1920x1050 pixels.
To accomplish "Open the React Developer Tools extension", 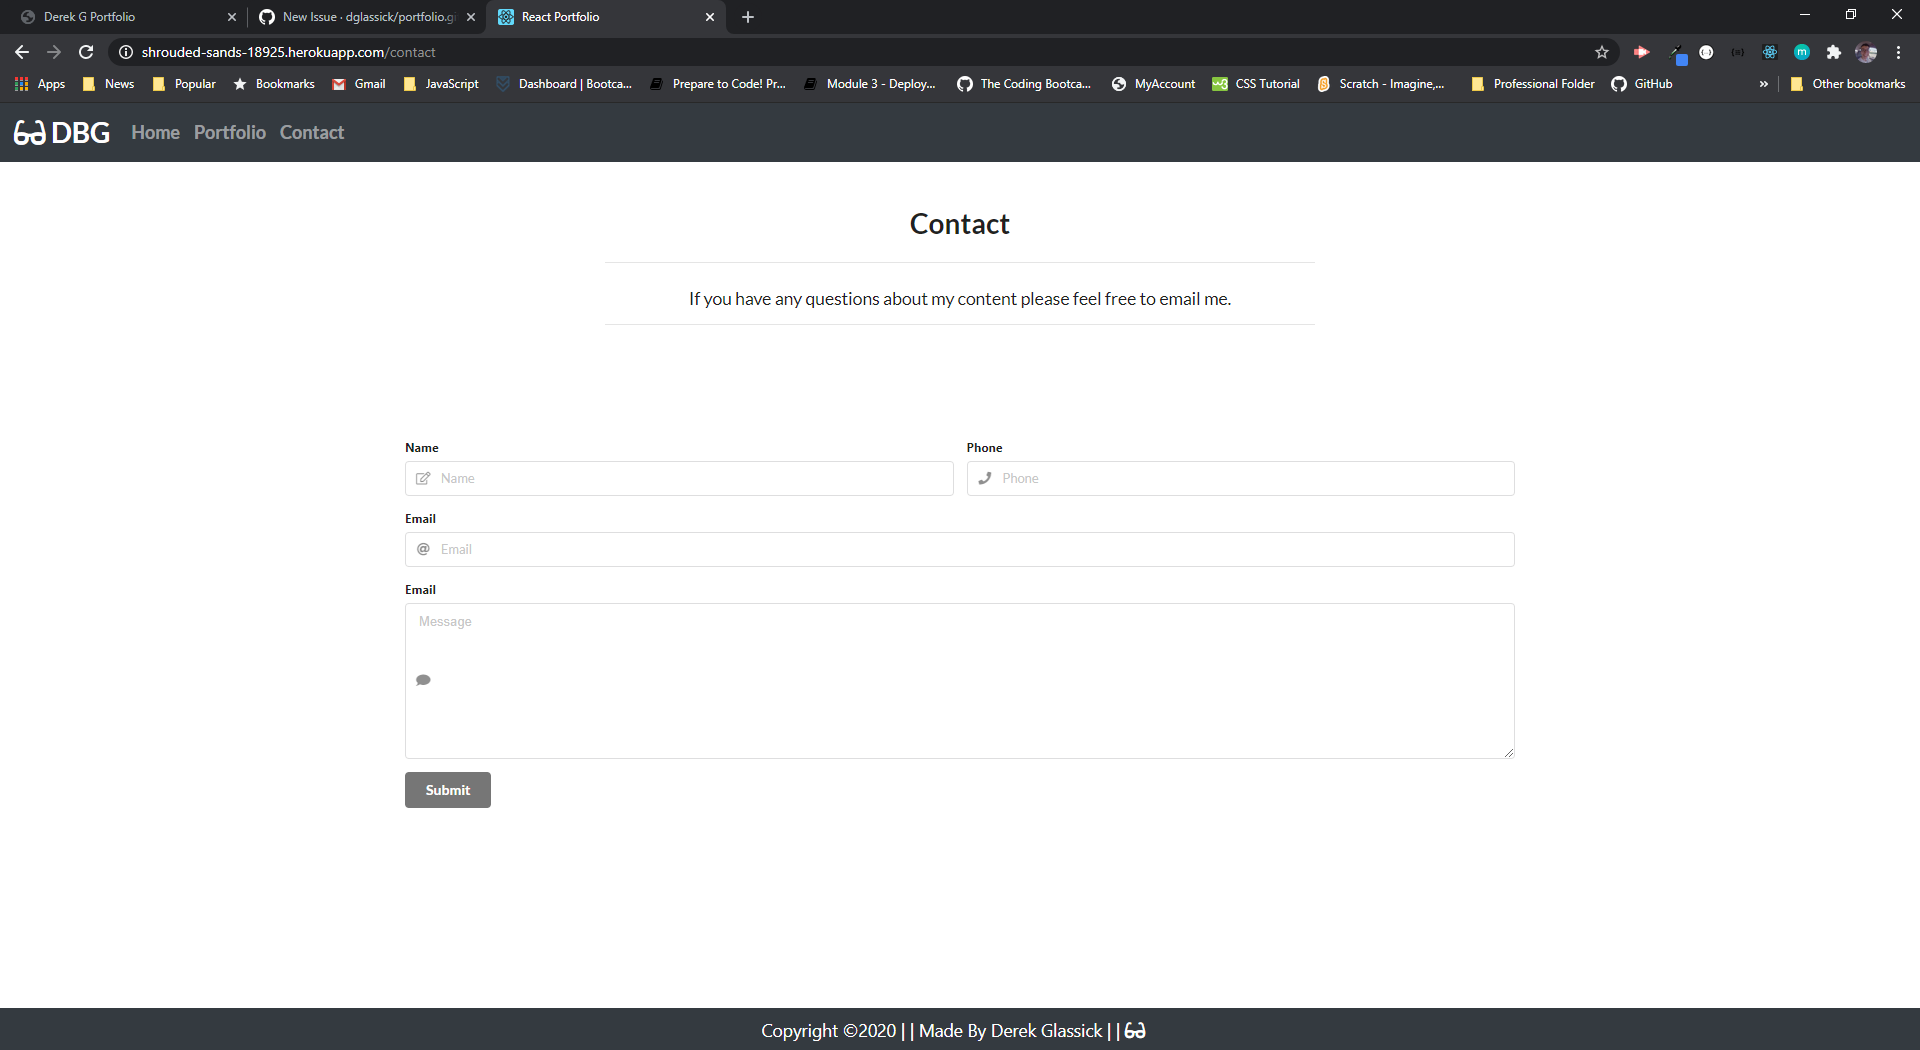I will click(x=1770, y=52).
